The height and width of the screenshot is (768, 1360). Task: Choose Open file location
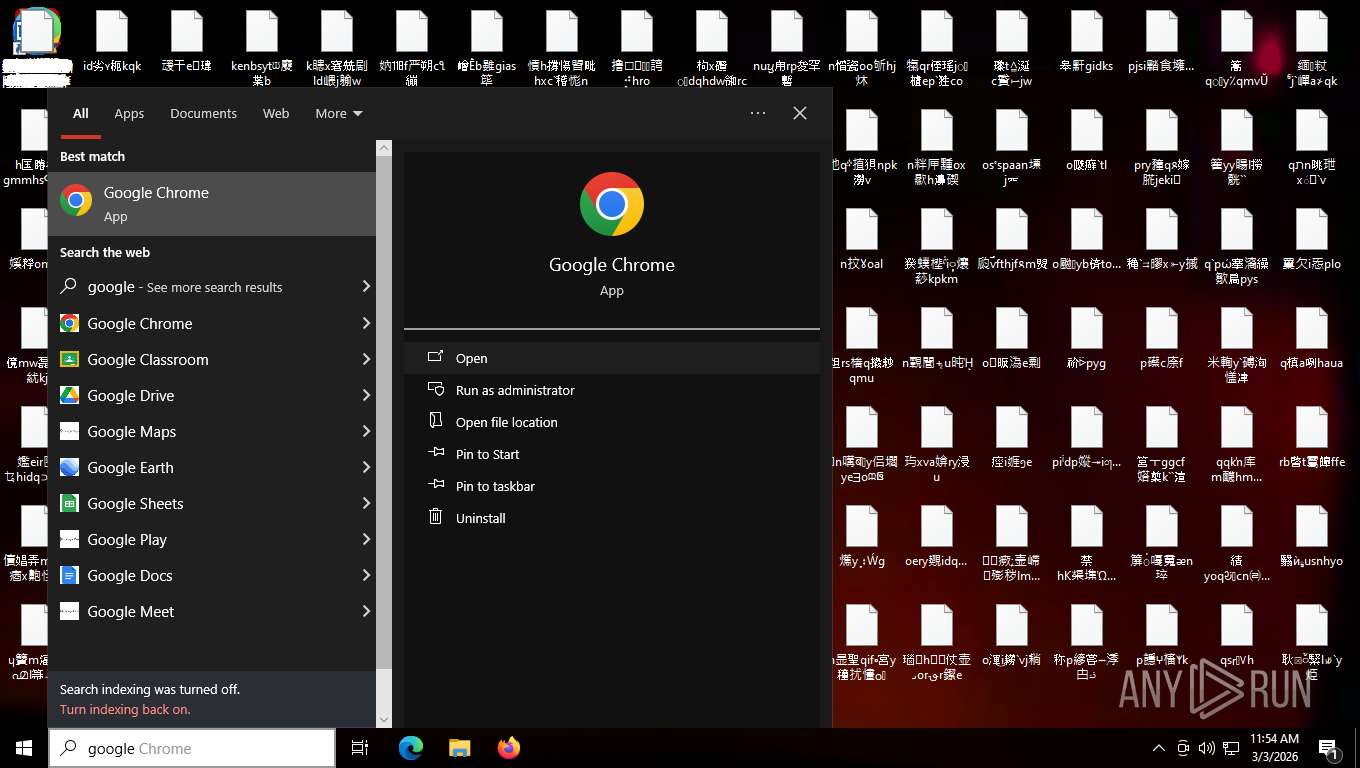(x=612, y=422)
